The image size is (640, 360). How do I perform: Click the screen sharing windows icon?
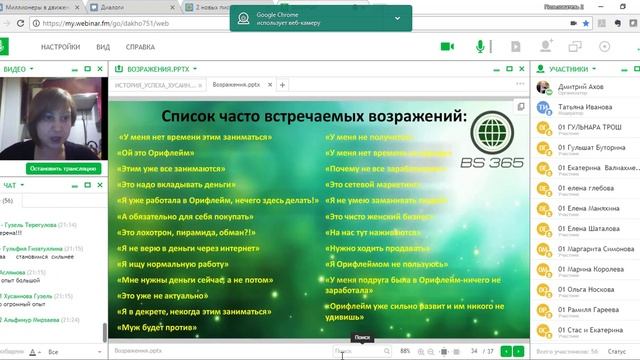pos(575,47)
